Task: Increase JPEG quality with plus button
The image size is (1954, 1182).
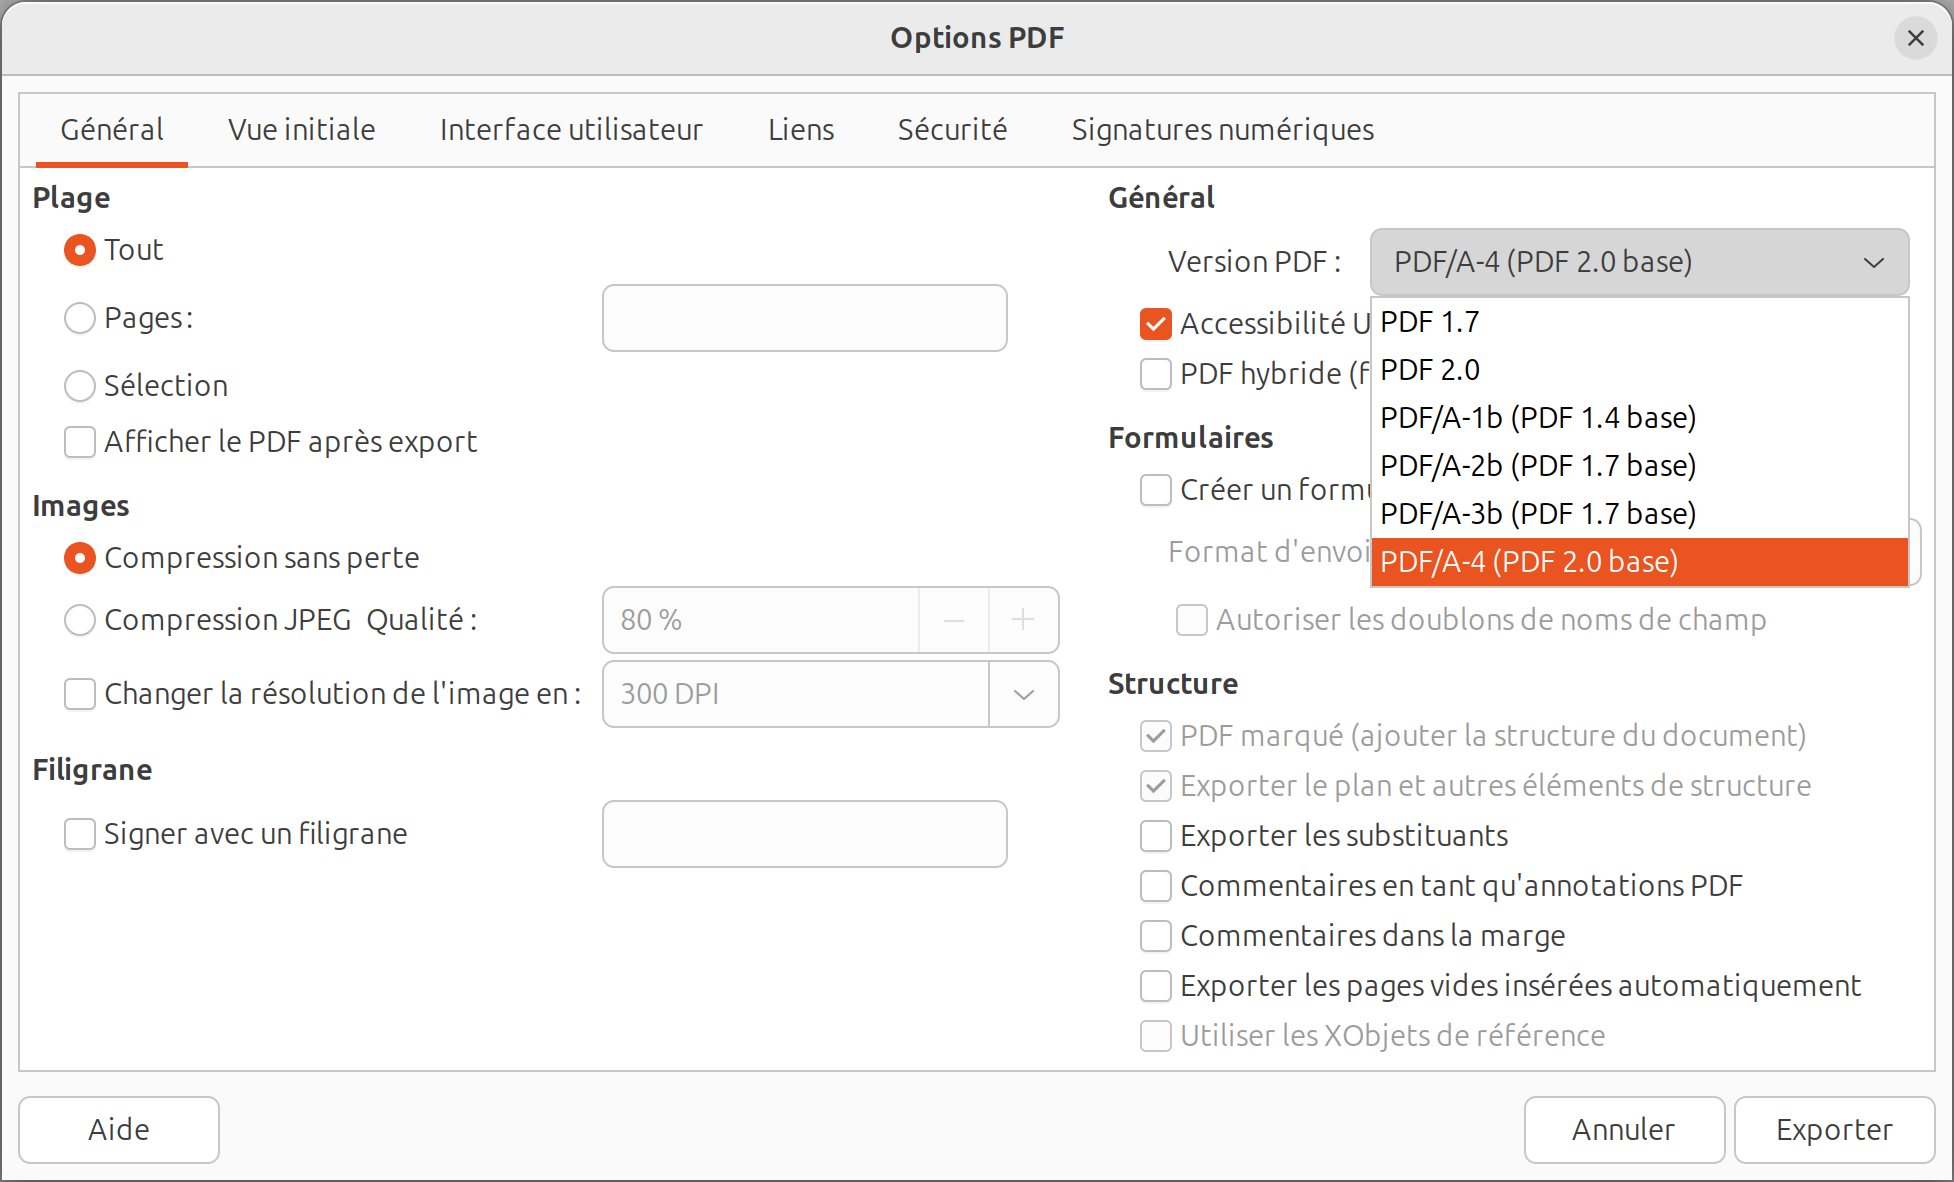Action: (1022, 620)
